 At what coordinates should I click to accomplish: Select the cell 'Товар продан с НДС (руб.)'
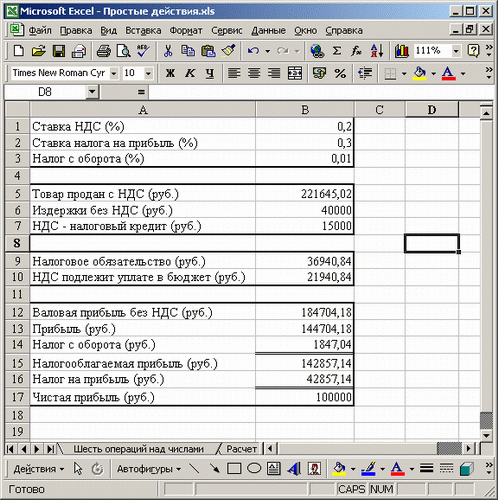point(143,194)
